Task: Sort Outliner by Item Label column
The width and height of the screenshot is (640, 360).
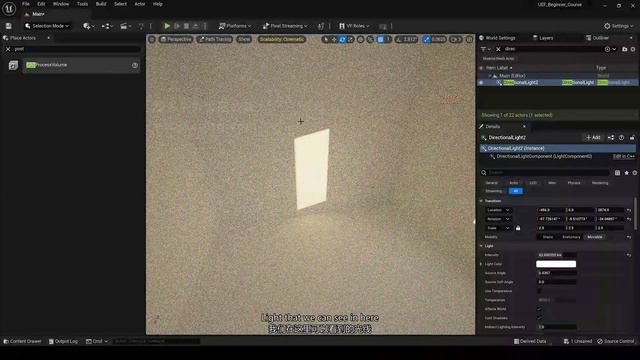Action: [499, 68]
